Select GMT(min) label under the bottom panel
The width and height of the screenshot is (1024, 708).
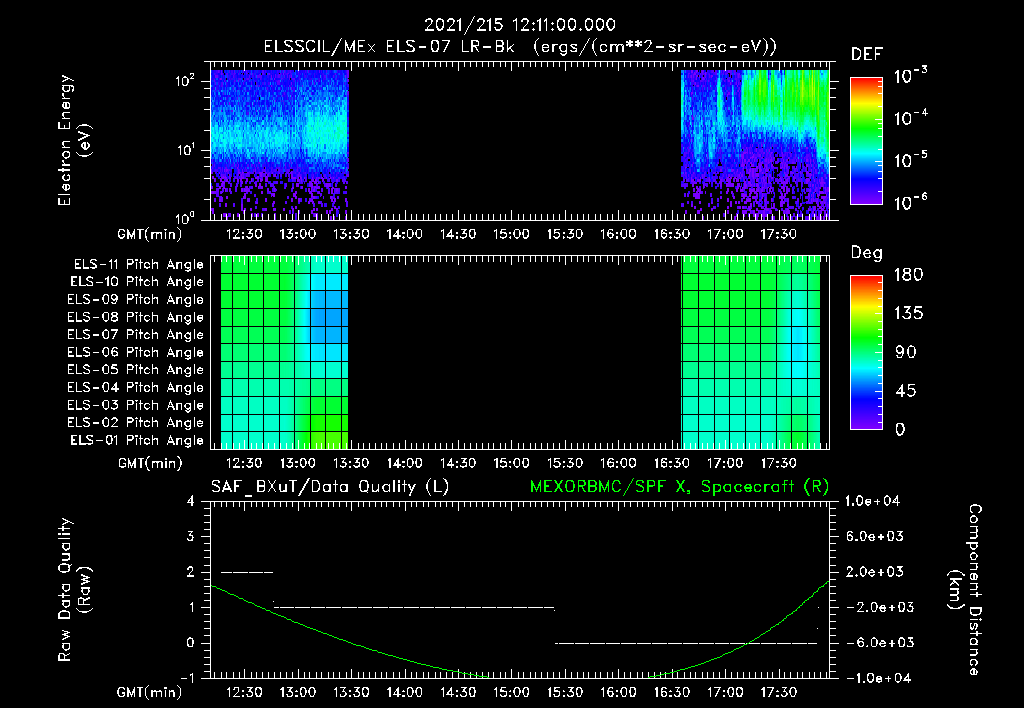150,692
